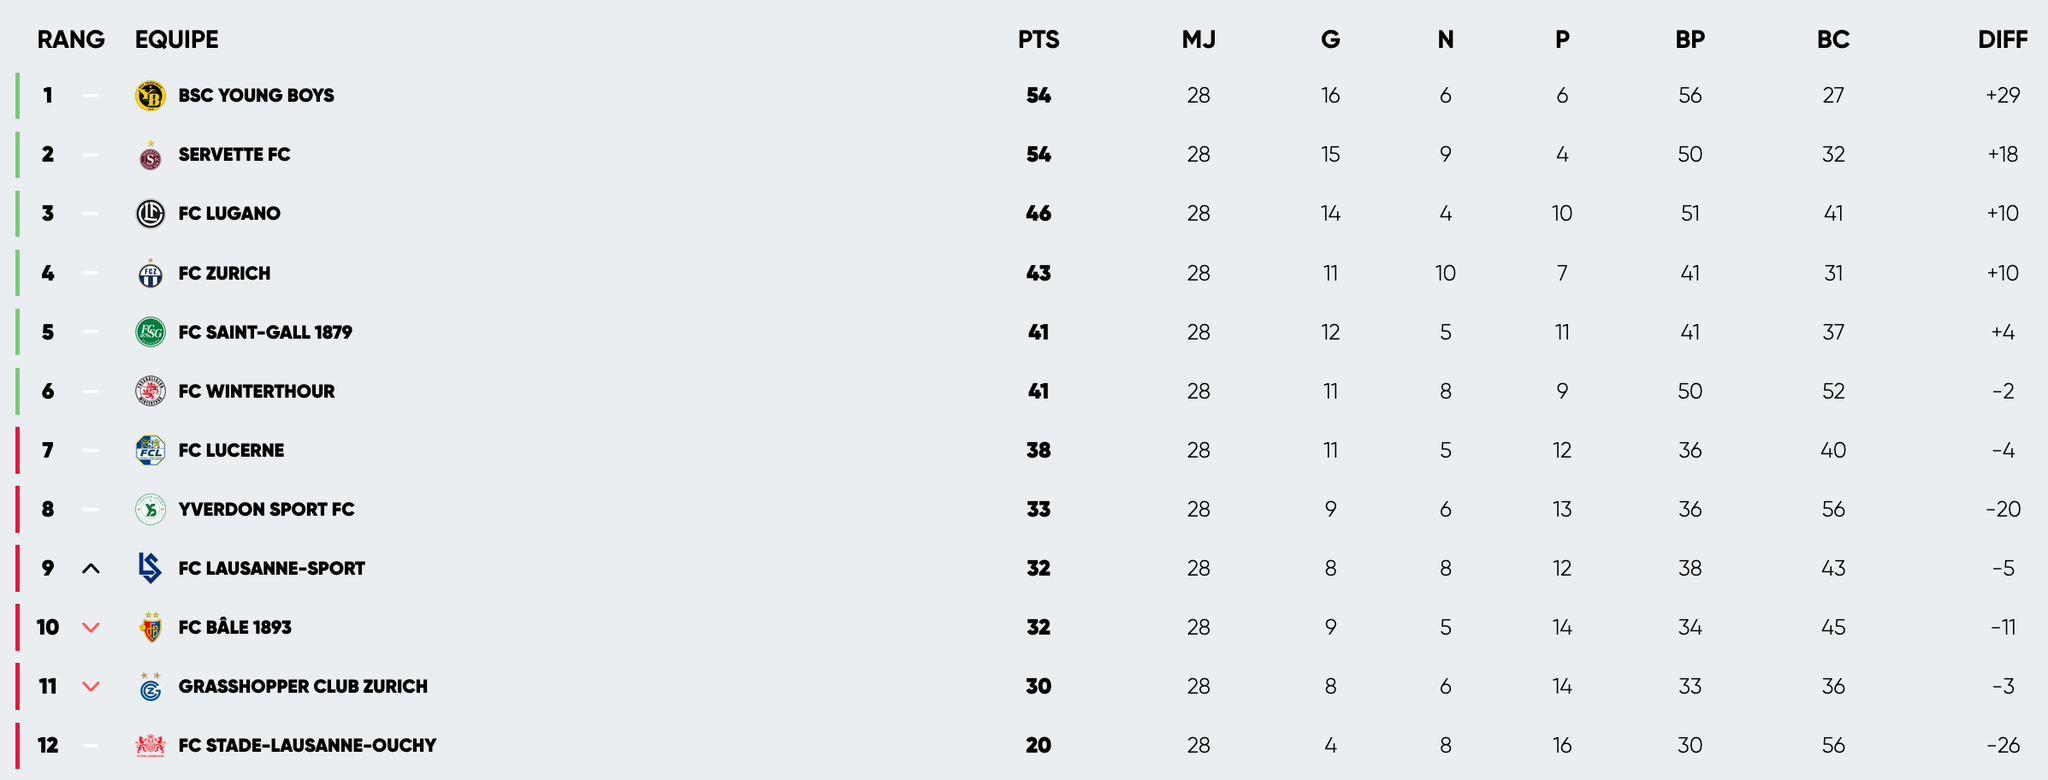Click the red down arrow beside rank 10
This screenshot has height=780, width=2048.
(91, 628)
